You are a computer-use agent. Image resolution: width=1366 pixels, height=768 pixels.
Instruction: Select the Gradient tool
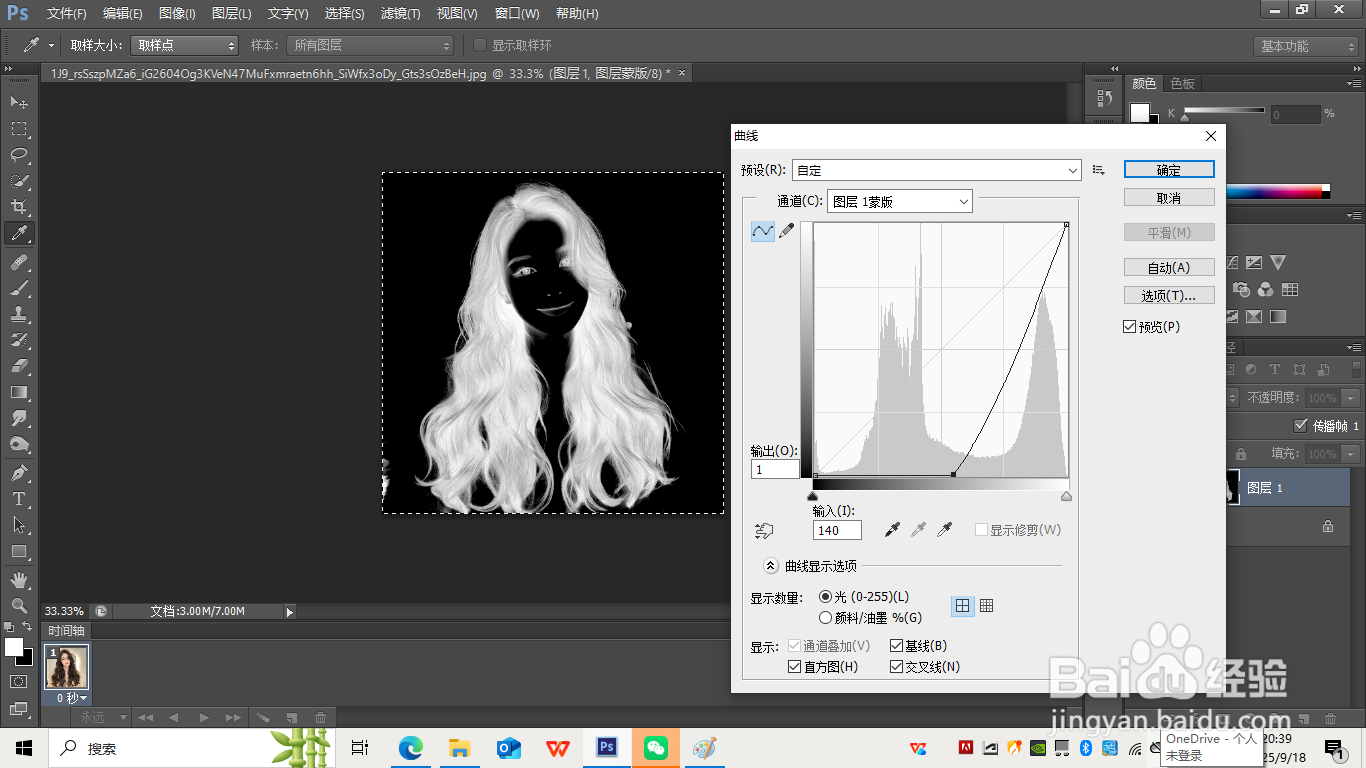(x=19, y=392)
